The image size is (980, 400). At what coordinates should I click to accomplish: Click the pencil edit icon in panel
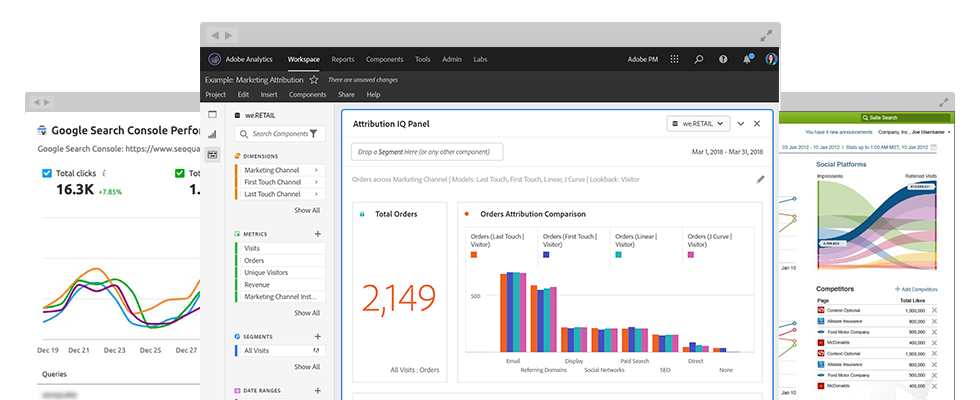click(x=760, y=179)
